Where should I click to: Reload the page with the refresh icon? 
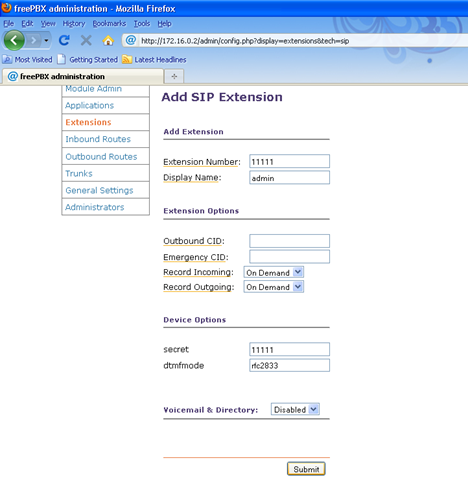point(64,41)
